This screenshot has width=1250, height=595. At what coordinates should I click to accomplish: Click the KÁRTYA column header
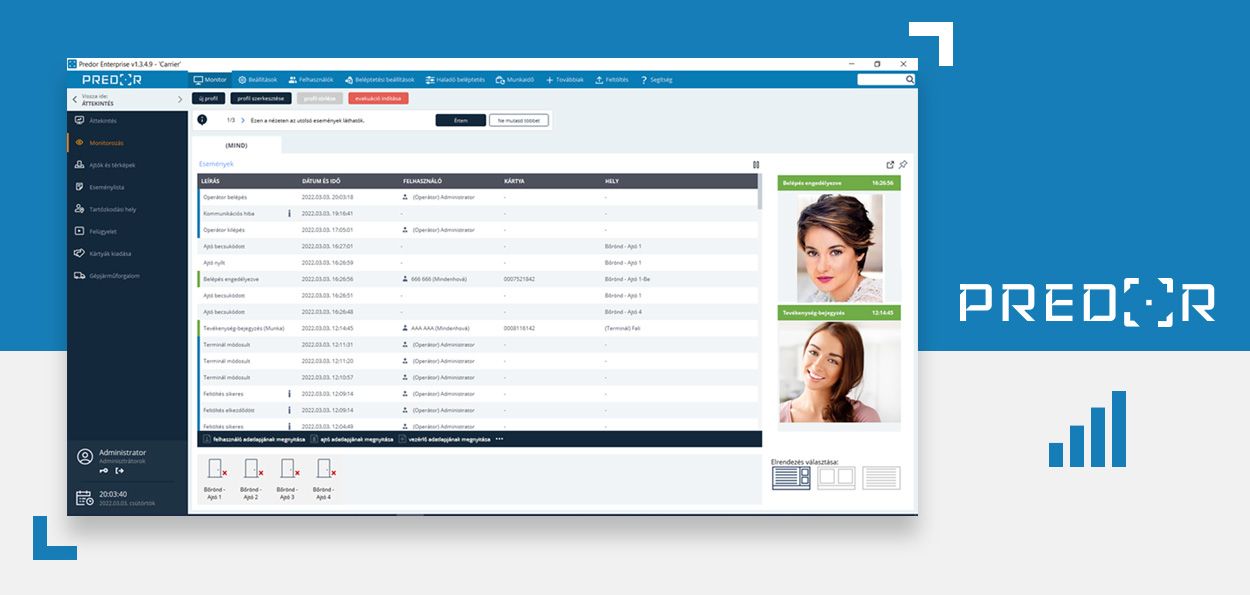pyautogui.click(x=514, y=181)
